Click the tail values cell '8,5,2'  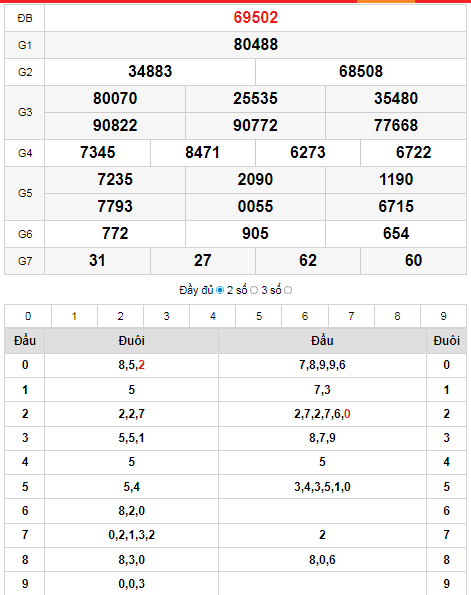pos(132,365)
